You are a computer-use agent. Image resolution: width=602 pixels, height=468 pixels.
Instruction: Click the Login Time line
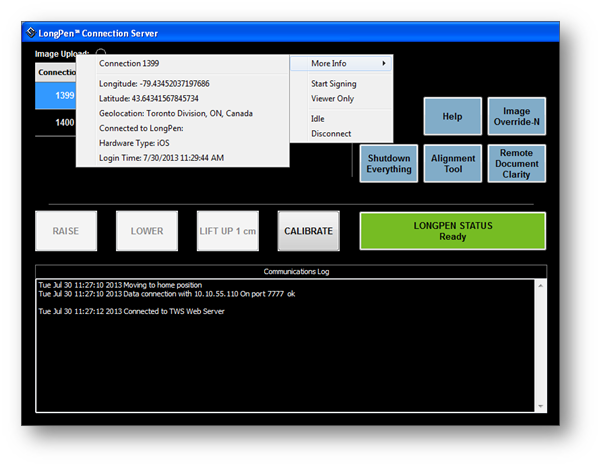click(x=161, y=158)
